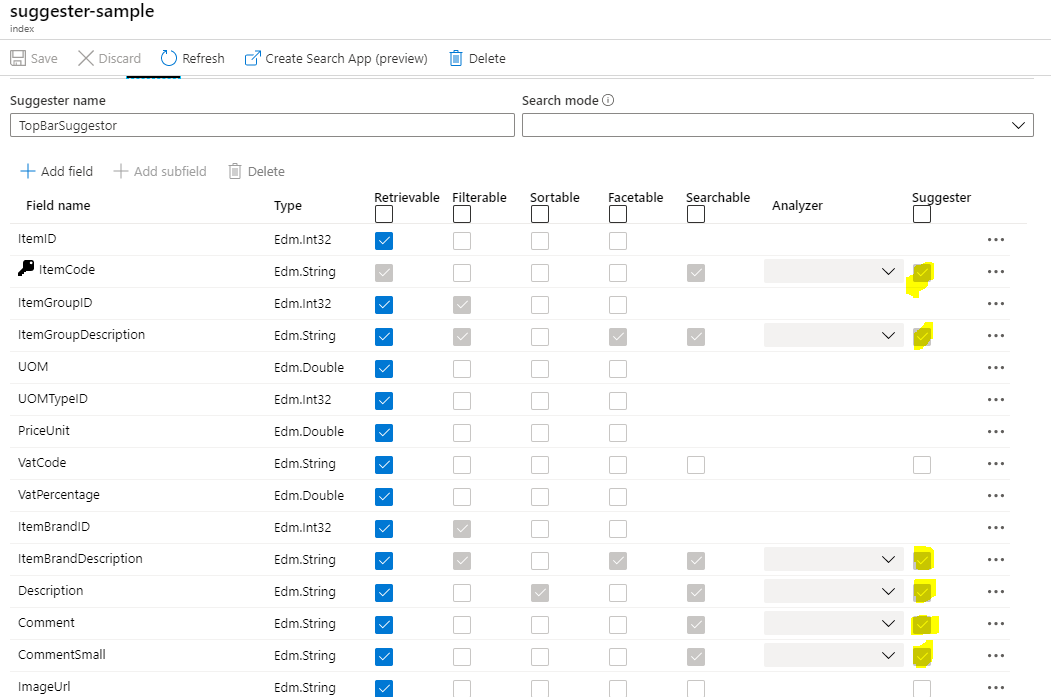Screen dimensions: 1051x697
Task: Check Facetable for ItemBrandID row
Action: tap(618, 529)
